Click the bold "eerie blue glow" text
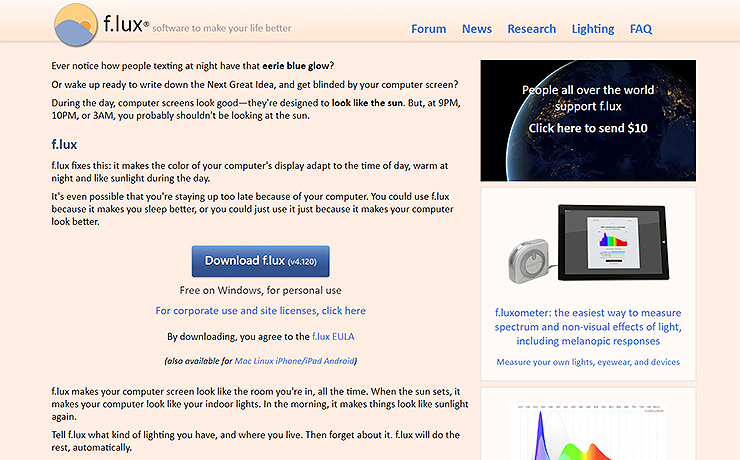The height and width of the screenshot is (460, 740). [298, 66]
